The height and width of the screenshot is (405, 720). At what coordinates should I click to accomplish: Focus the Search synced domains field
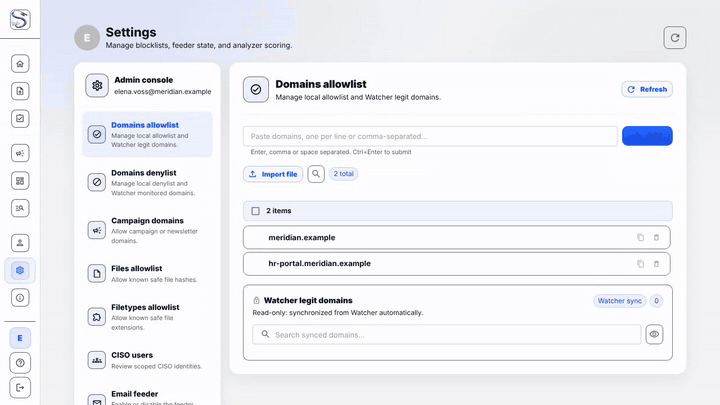[446, 335]
